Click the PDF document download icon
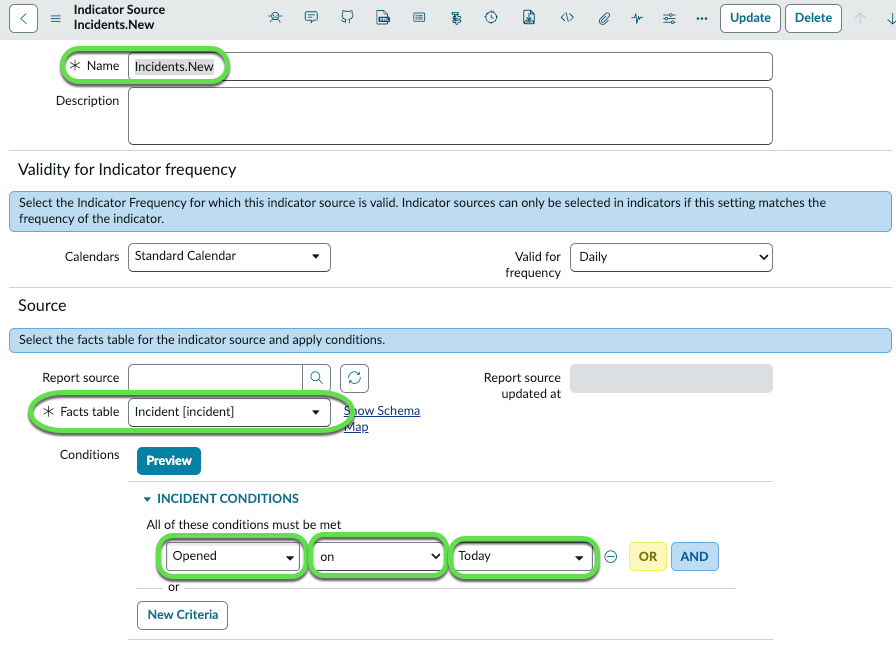 point(529,18)
